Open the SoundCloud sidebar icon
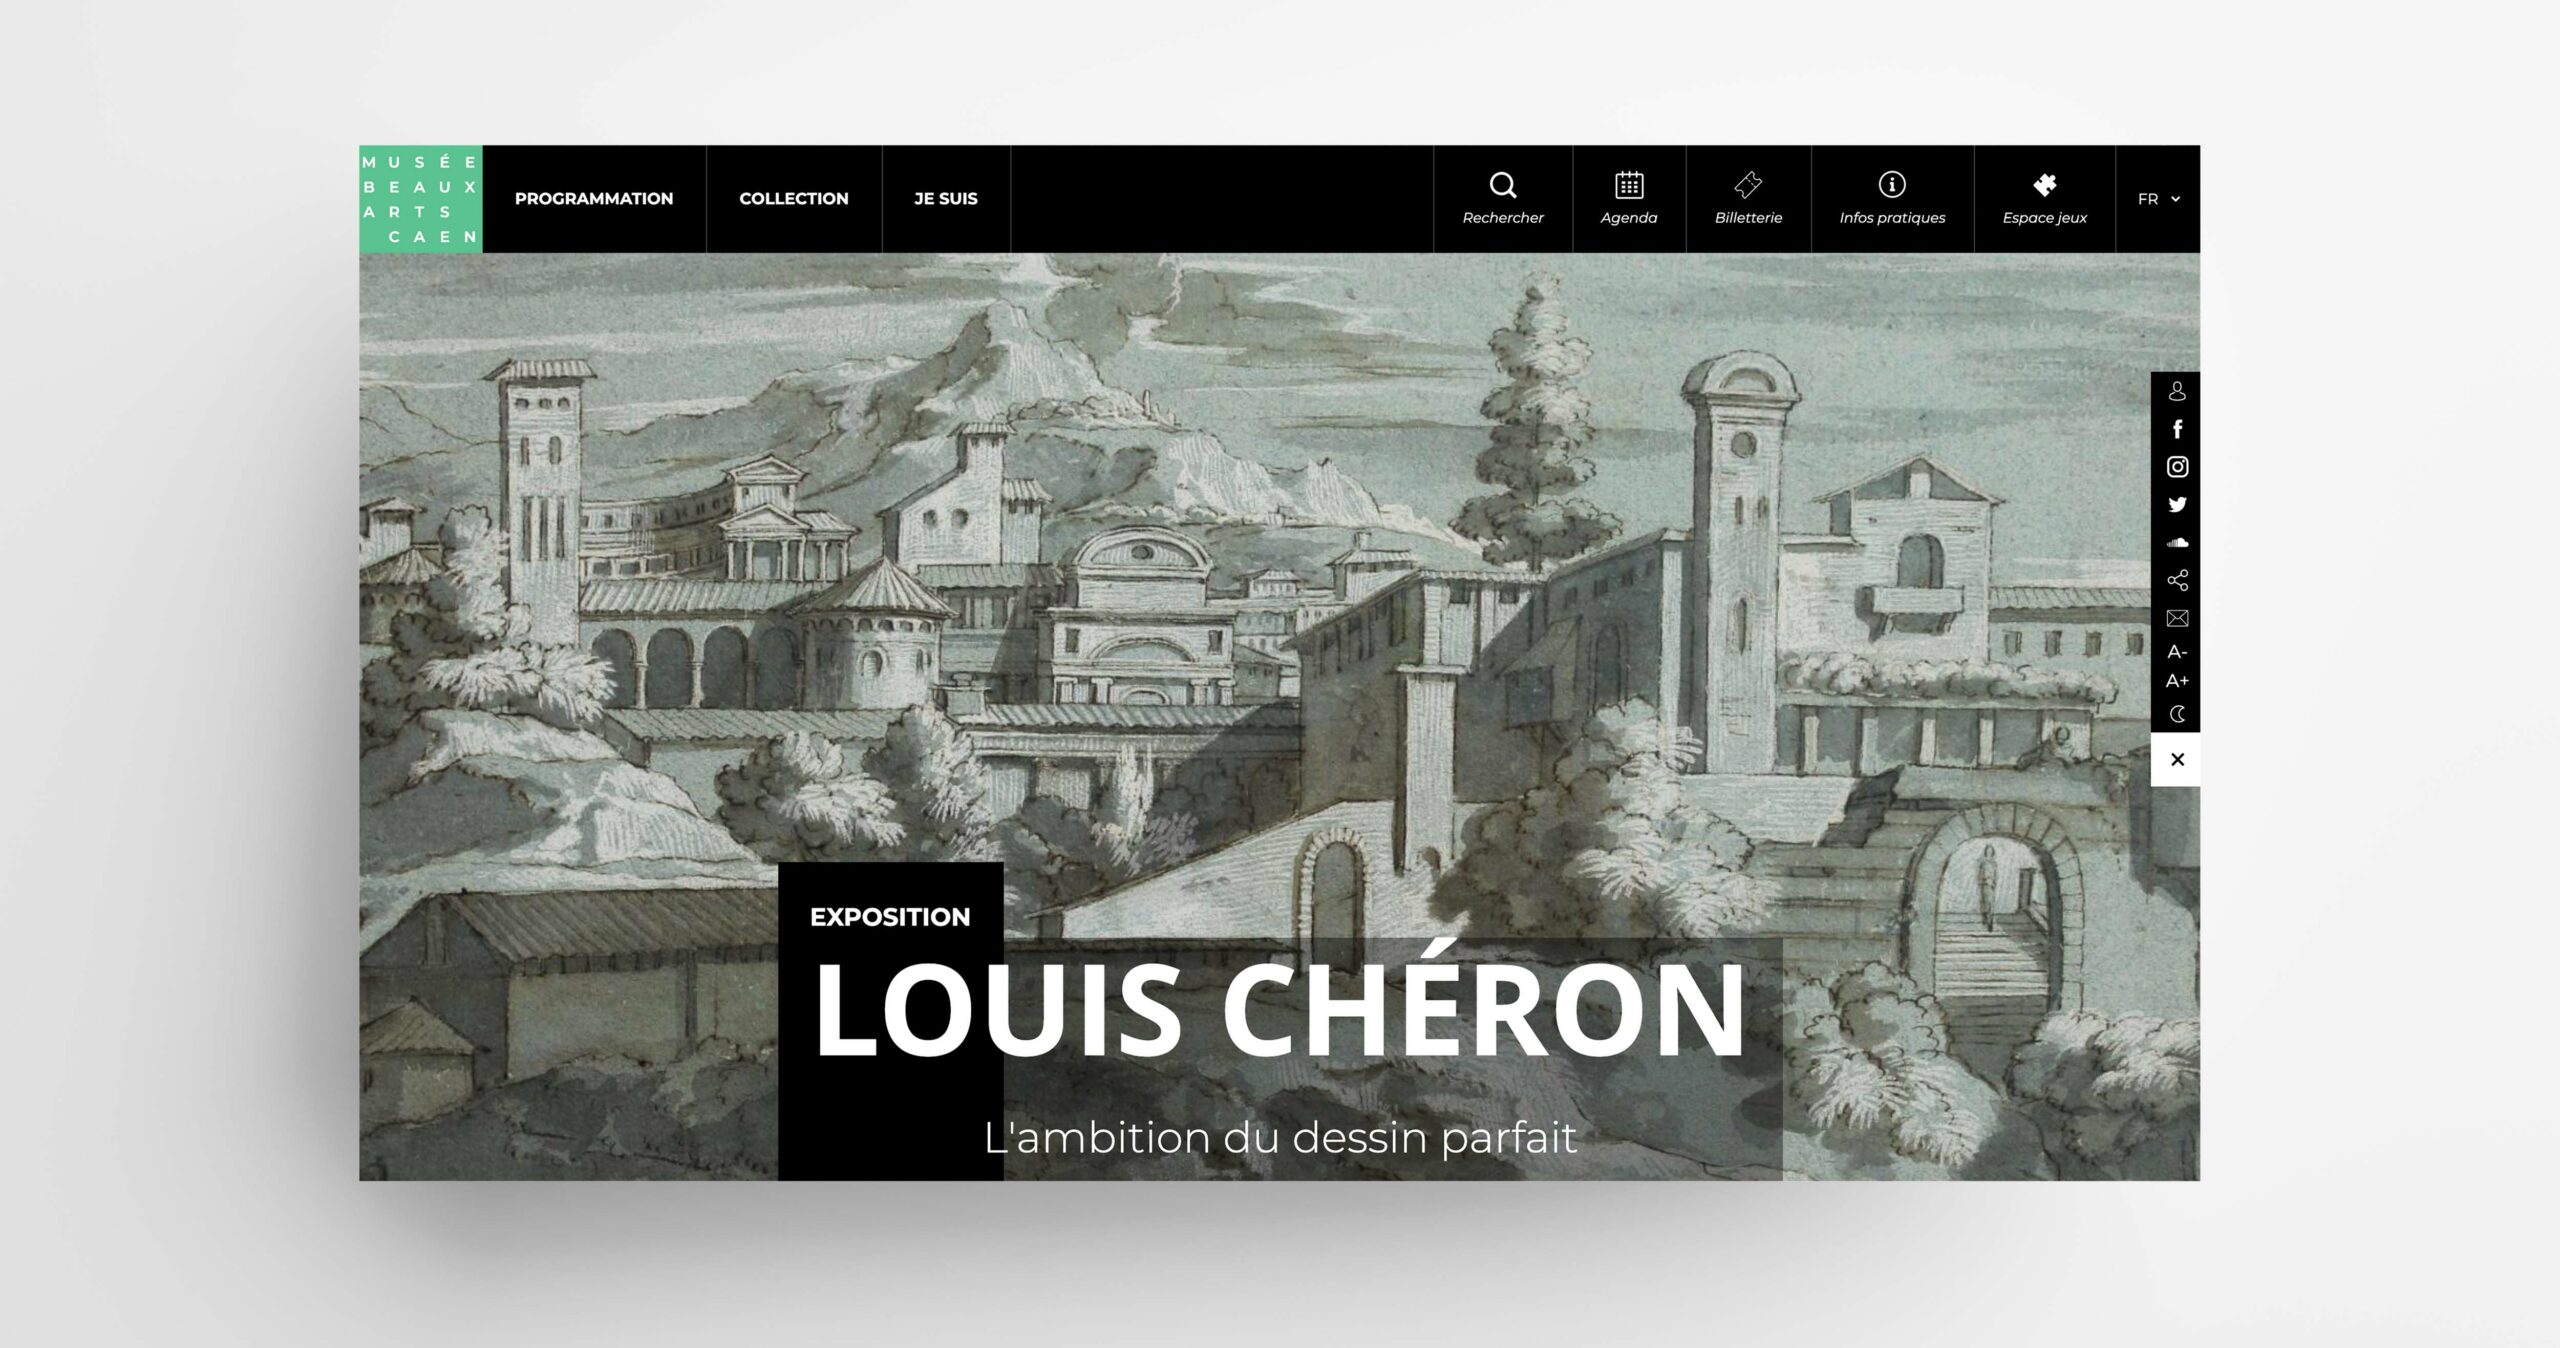Image resolution: width=2560 pixels, height=1348 pixels. (2177, 543)
